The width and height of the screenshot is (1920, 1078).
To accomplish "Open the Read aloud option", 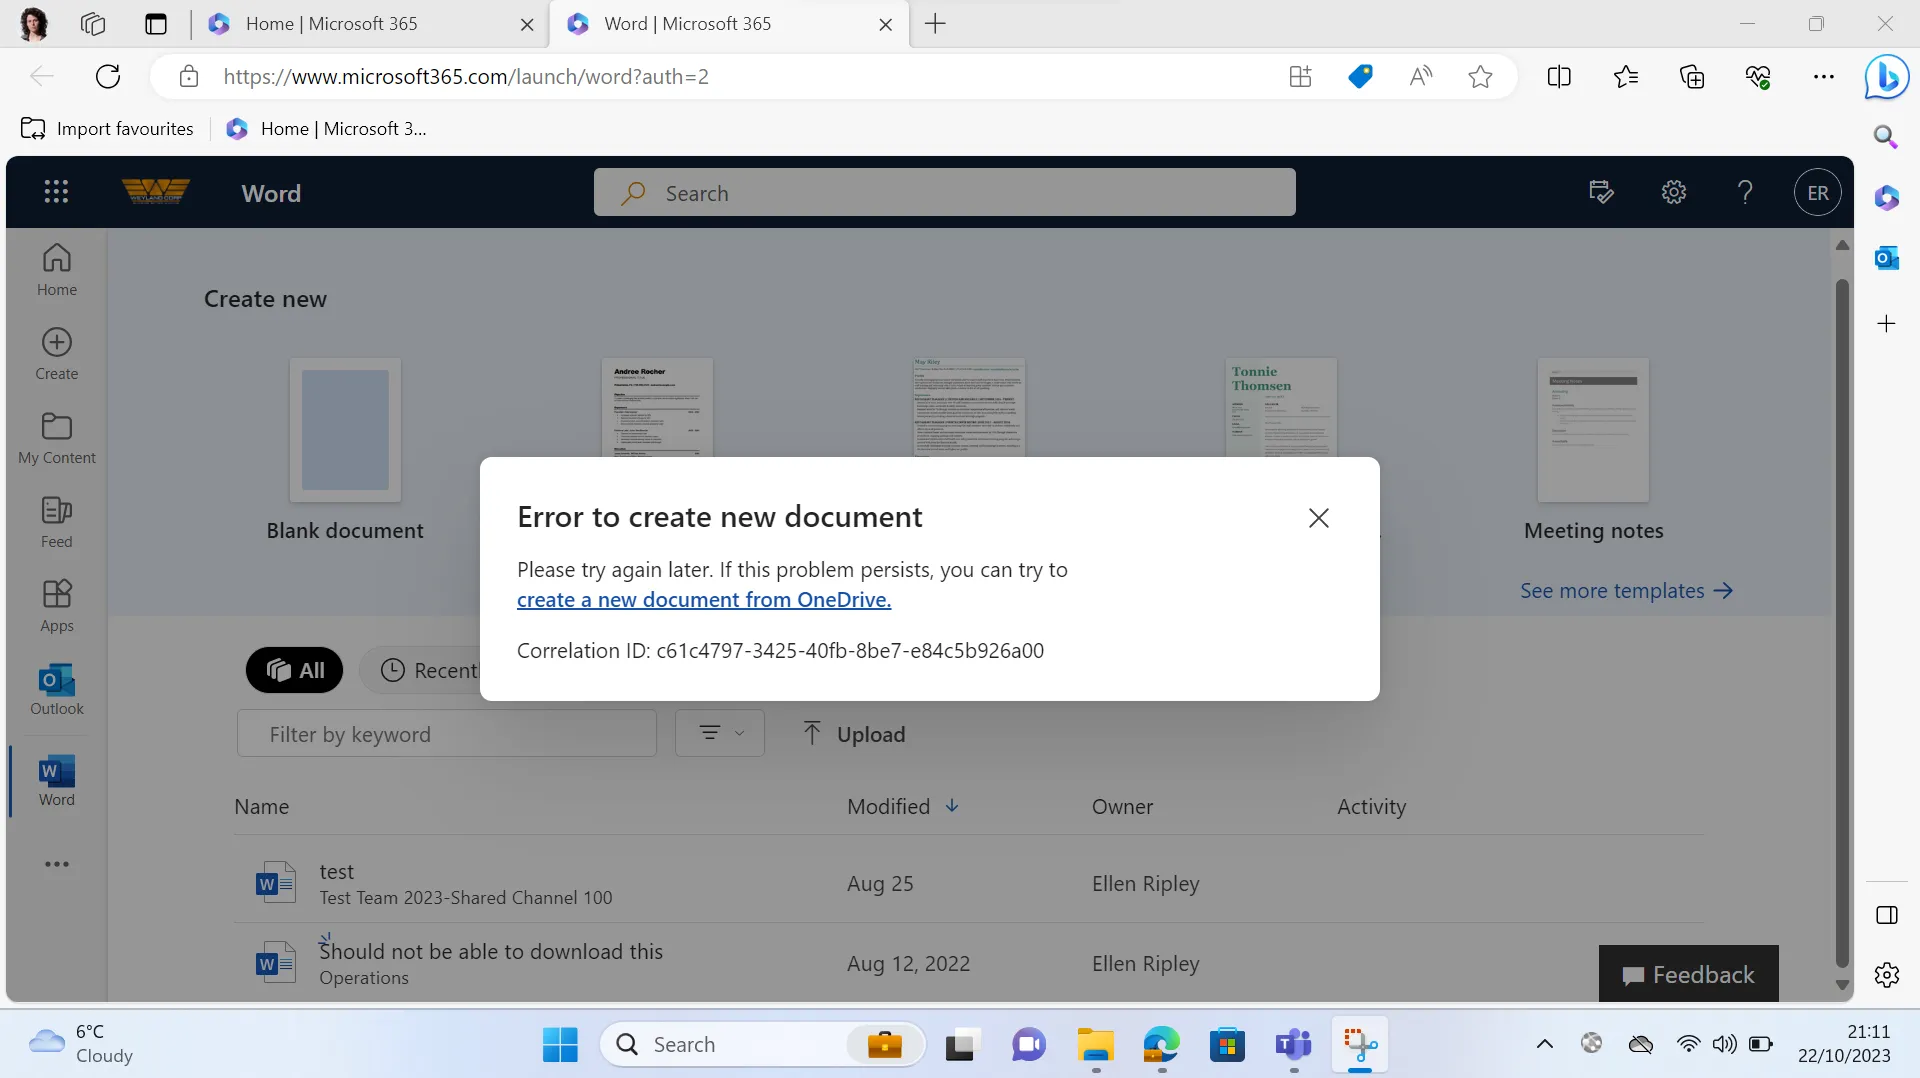I will point(1420,77).
